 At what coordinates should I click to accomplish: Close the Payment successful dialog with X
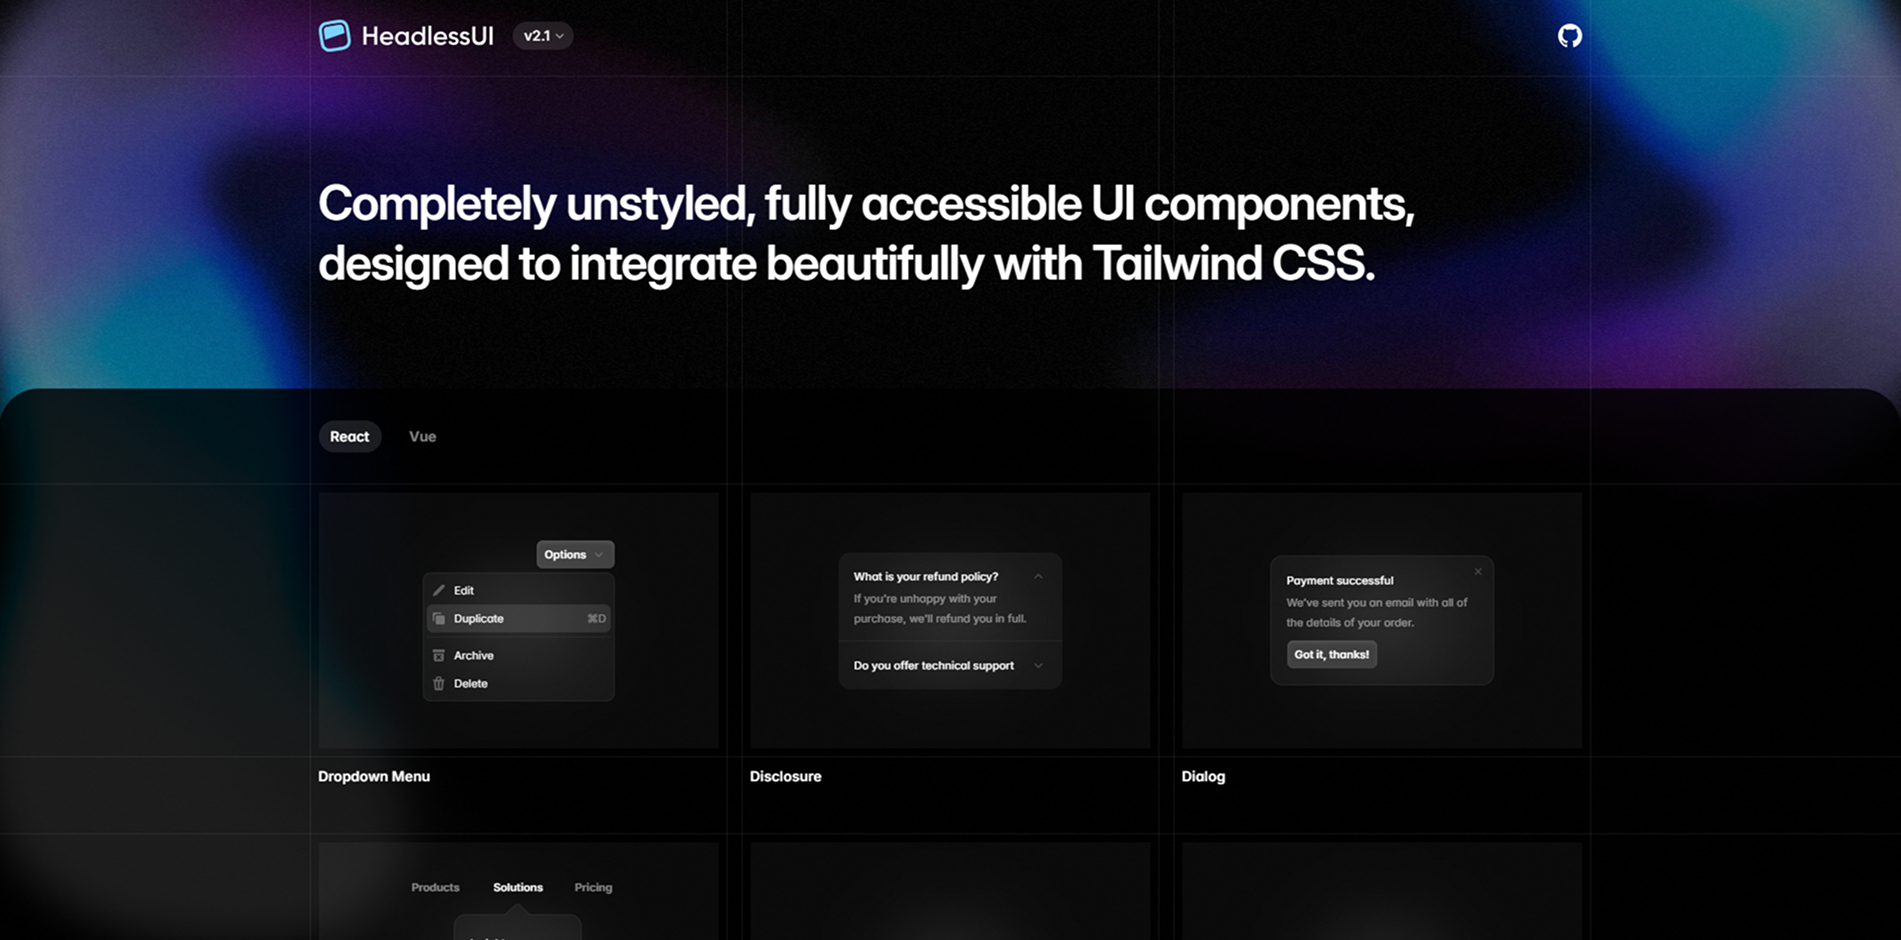(x=1478, y=572)
